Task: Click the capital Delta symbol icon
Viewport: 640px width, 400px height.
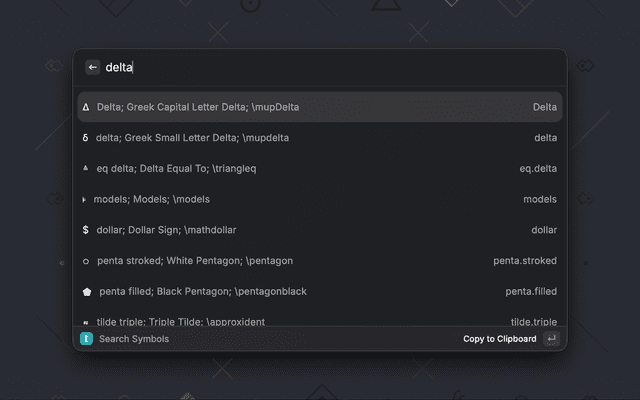Action: tap(86, 107)
